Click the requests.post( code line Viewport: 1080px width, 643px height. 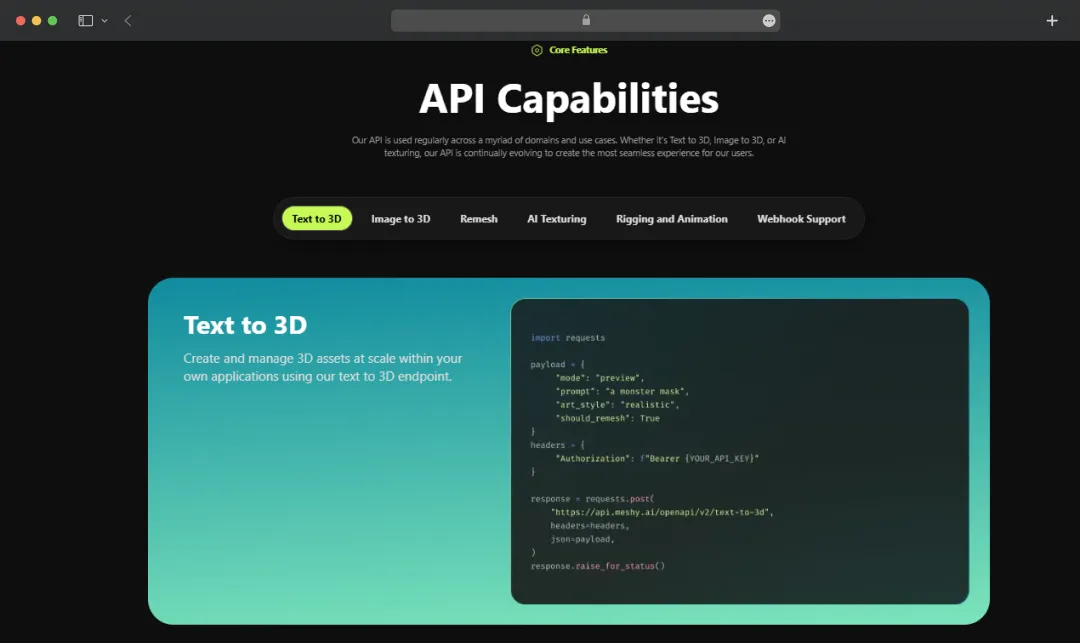pos(592,498)
